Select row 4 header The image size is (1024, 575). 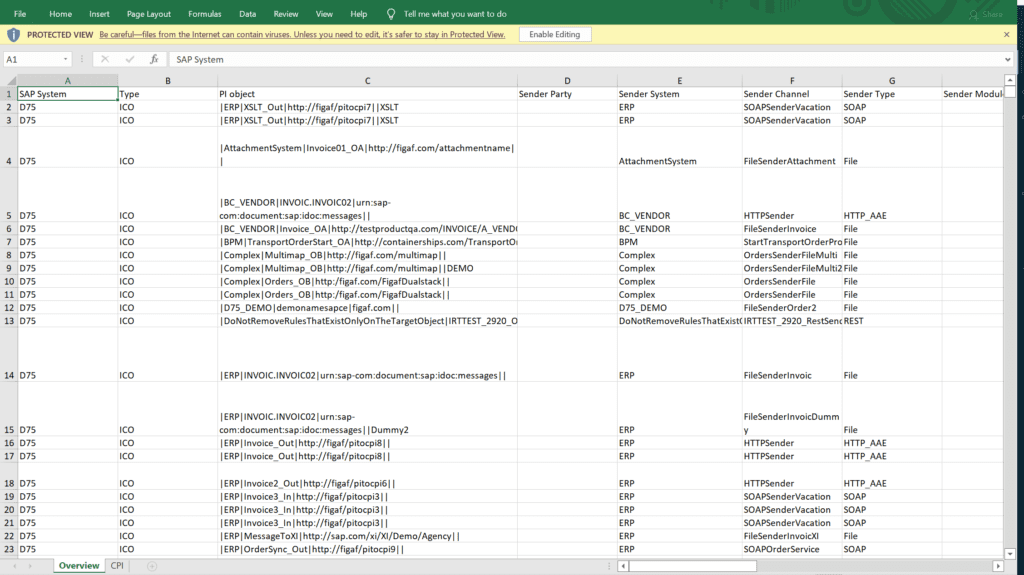(8, 147)
